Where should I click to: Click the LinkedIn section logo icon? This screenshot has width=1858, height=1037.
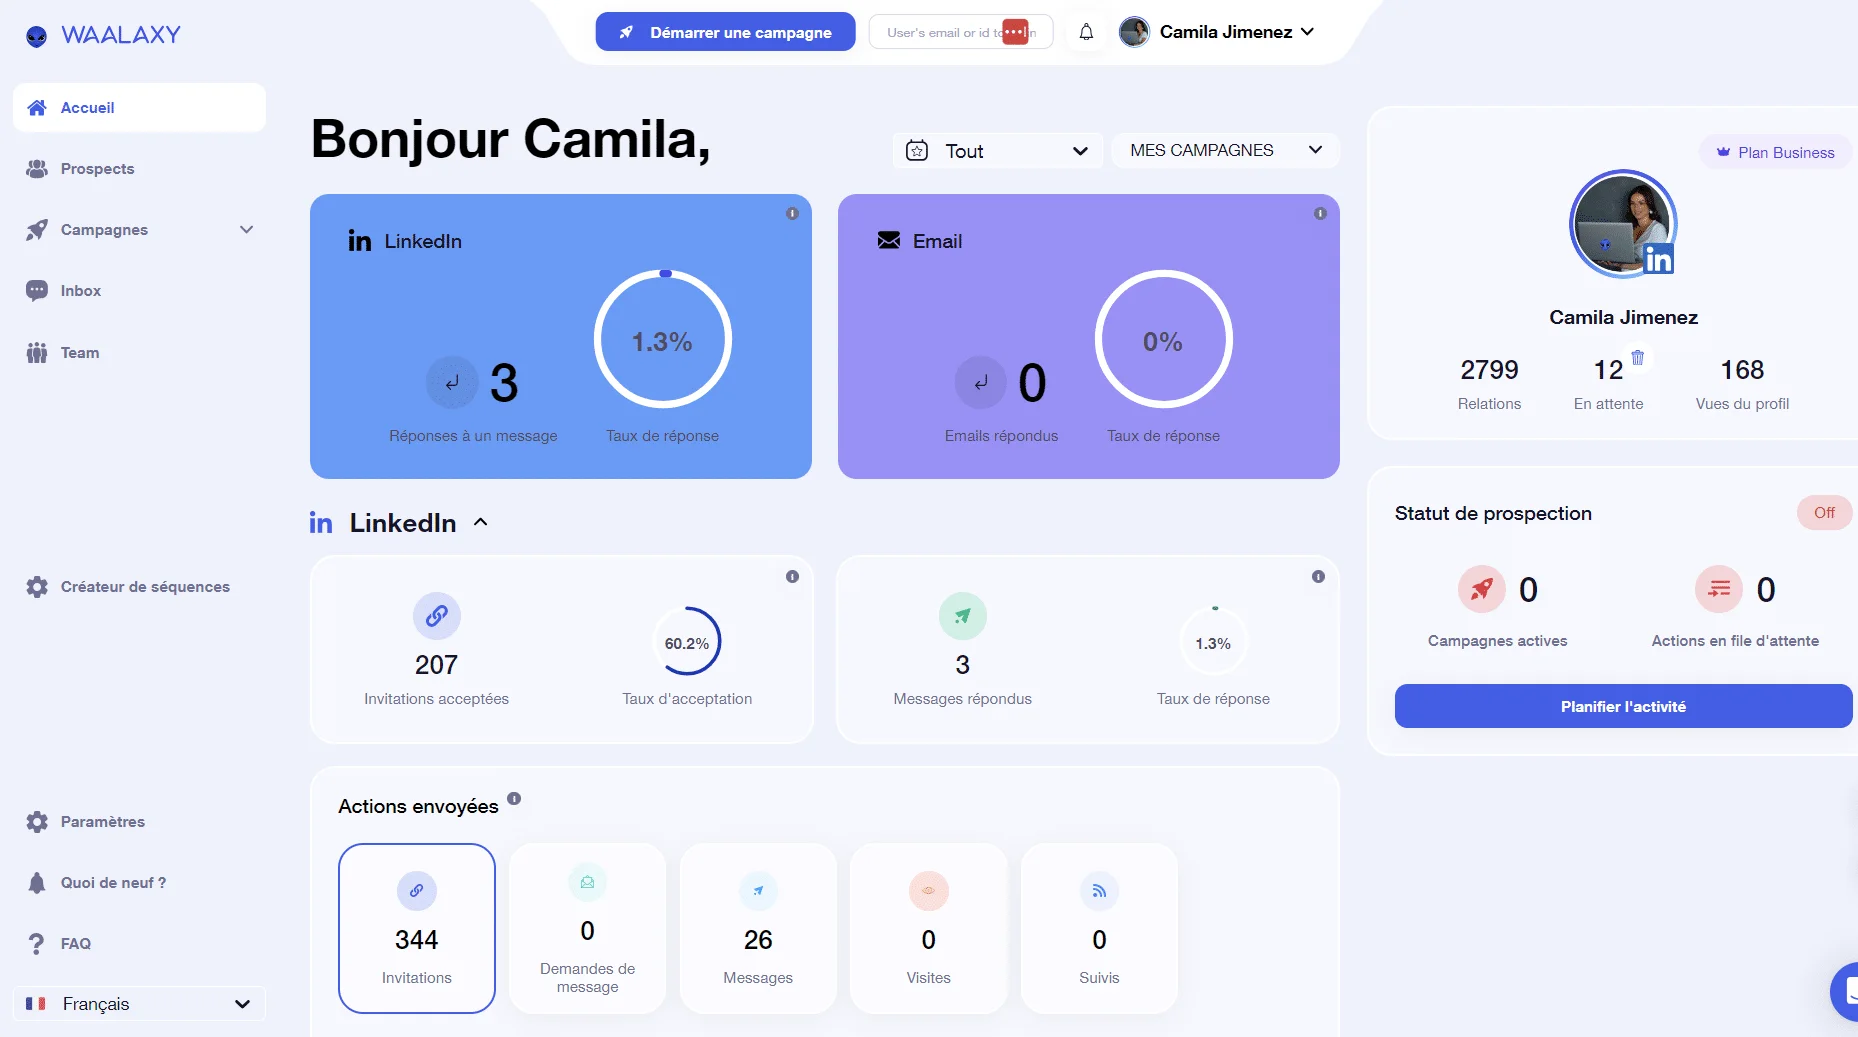(x=321, y=523)
